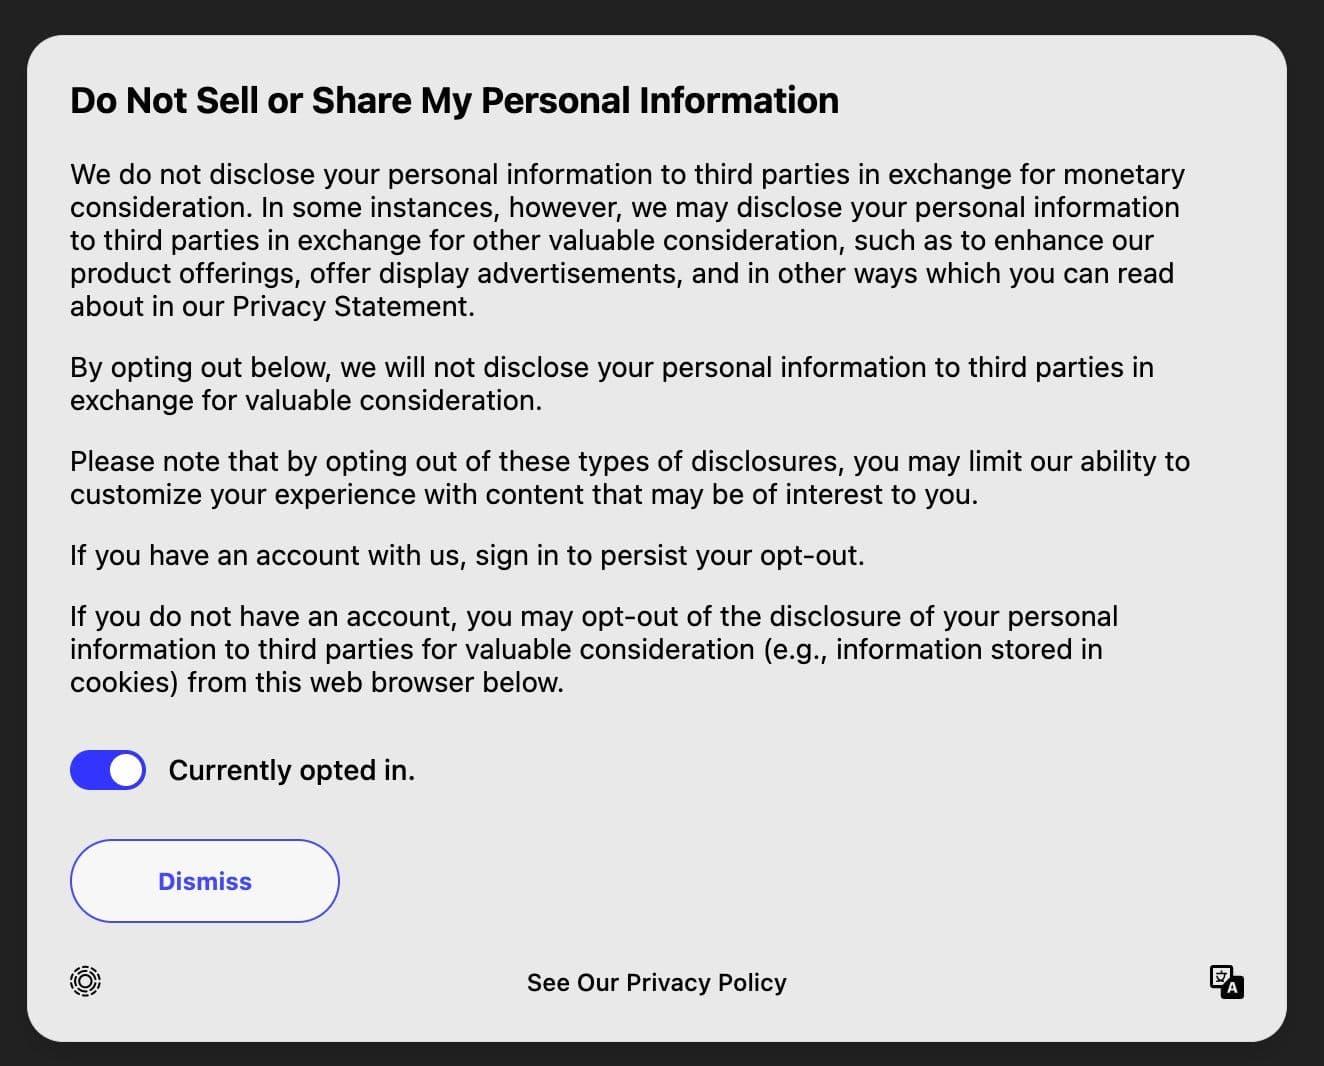Click "monetary" in the first paragraph

[x=1123, y=175]
